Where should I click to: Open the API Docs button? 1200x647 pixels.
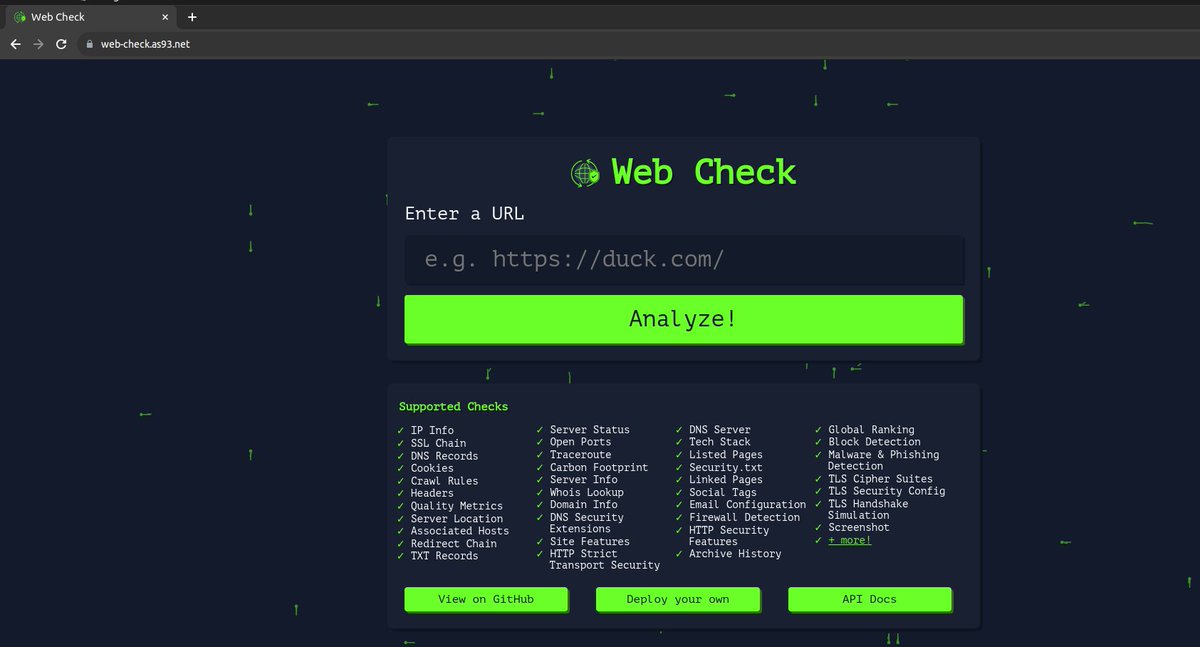point(870,599)
